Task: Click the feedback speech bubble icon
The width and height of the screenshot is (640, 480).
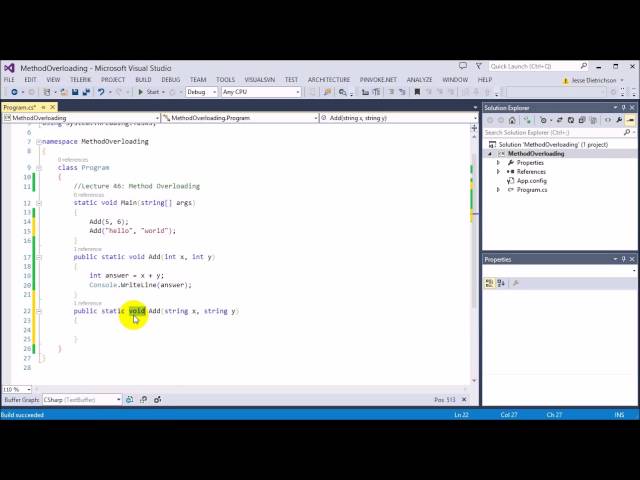Action: [x=462, y=66]
